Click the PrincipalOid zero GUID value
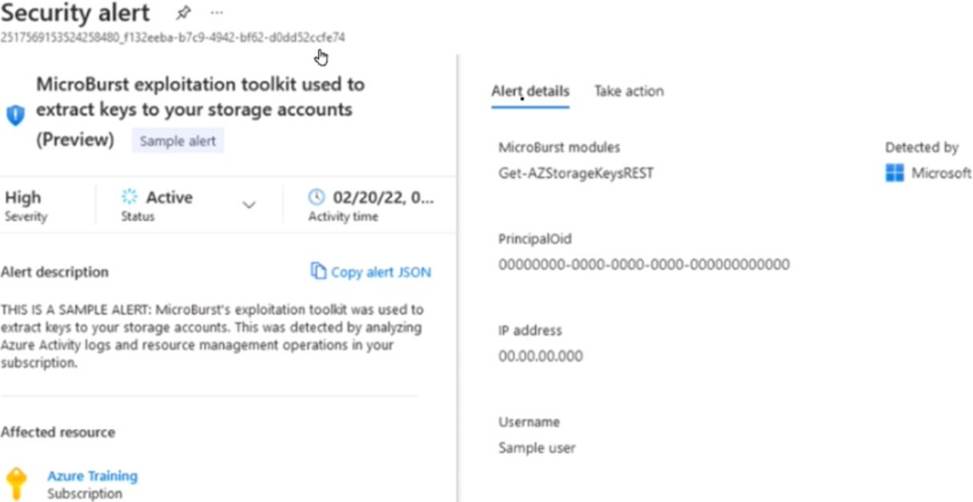The image size is (973, 502). click(x=644, y=265)
